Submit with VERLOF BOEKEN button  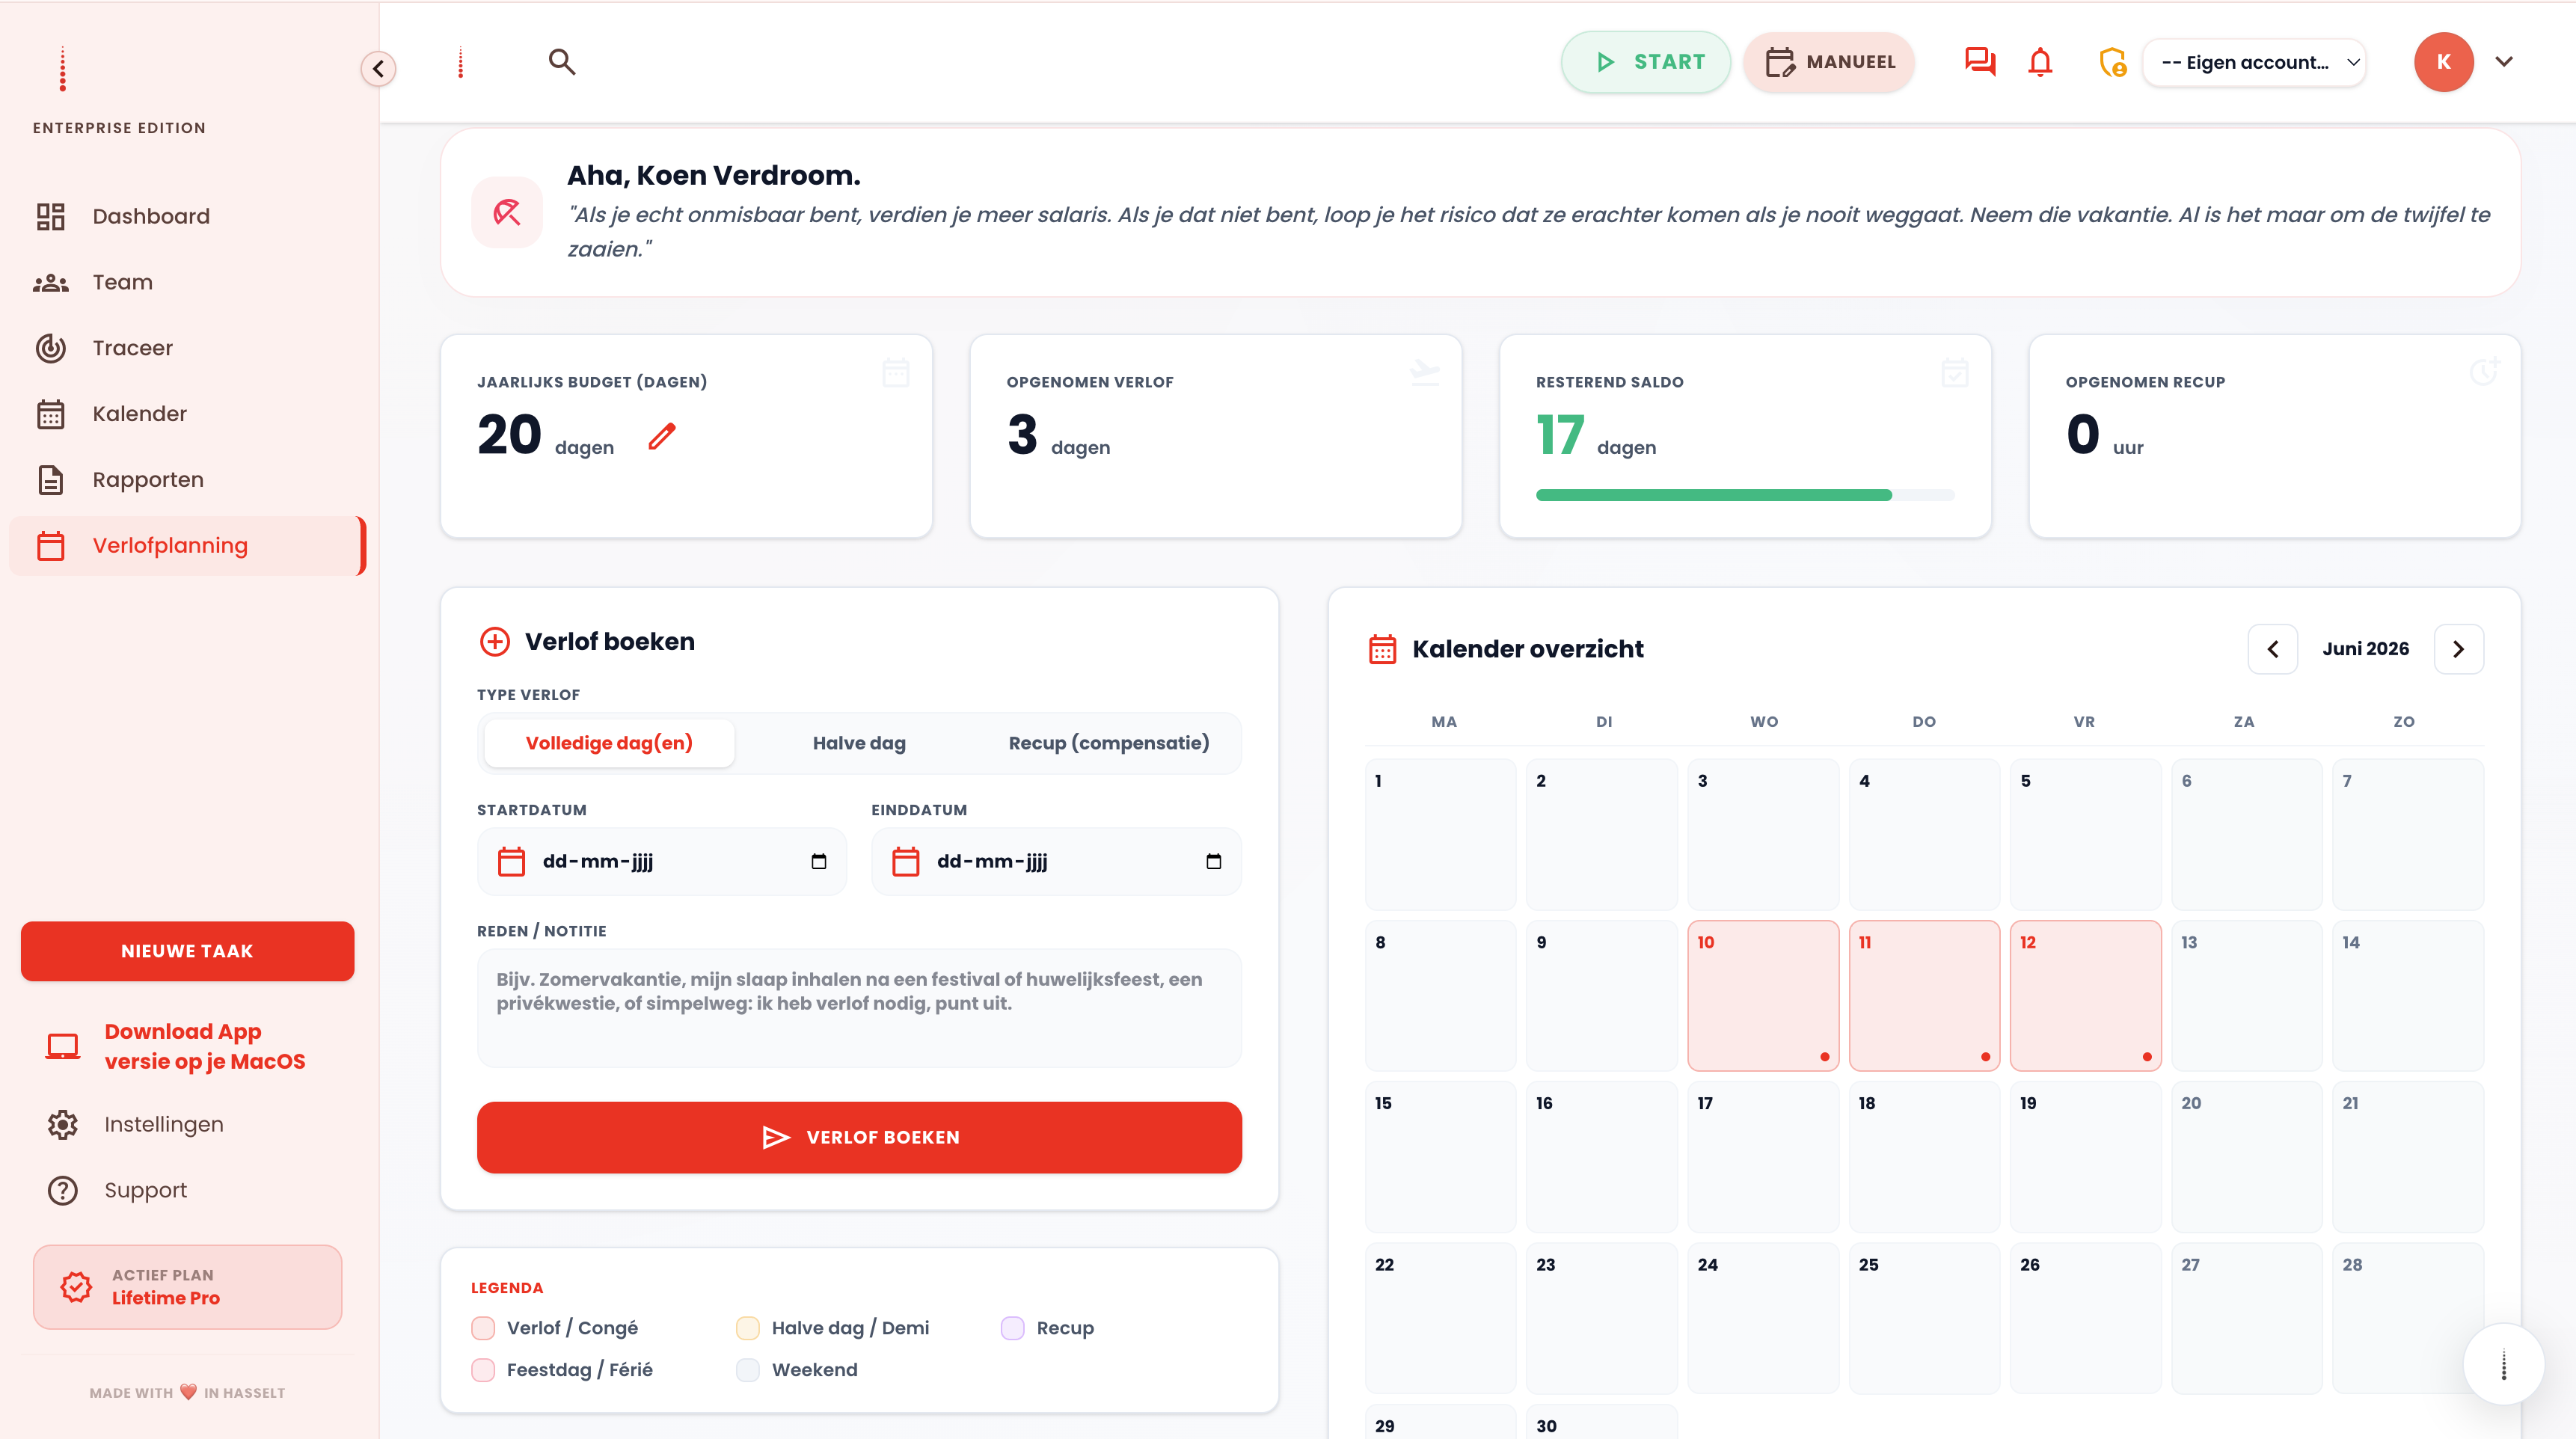tap(859, 1137)
